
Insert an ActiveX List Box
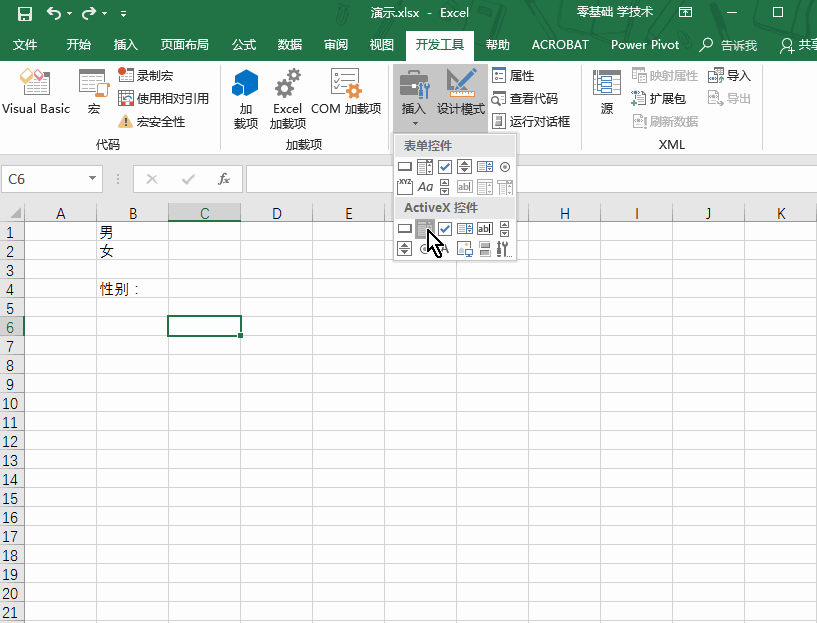(464, 228)
